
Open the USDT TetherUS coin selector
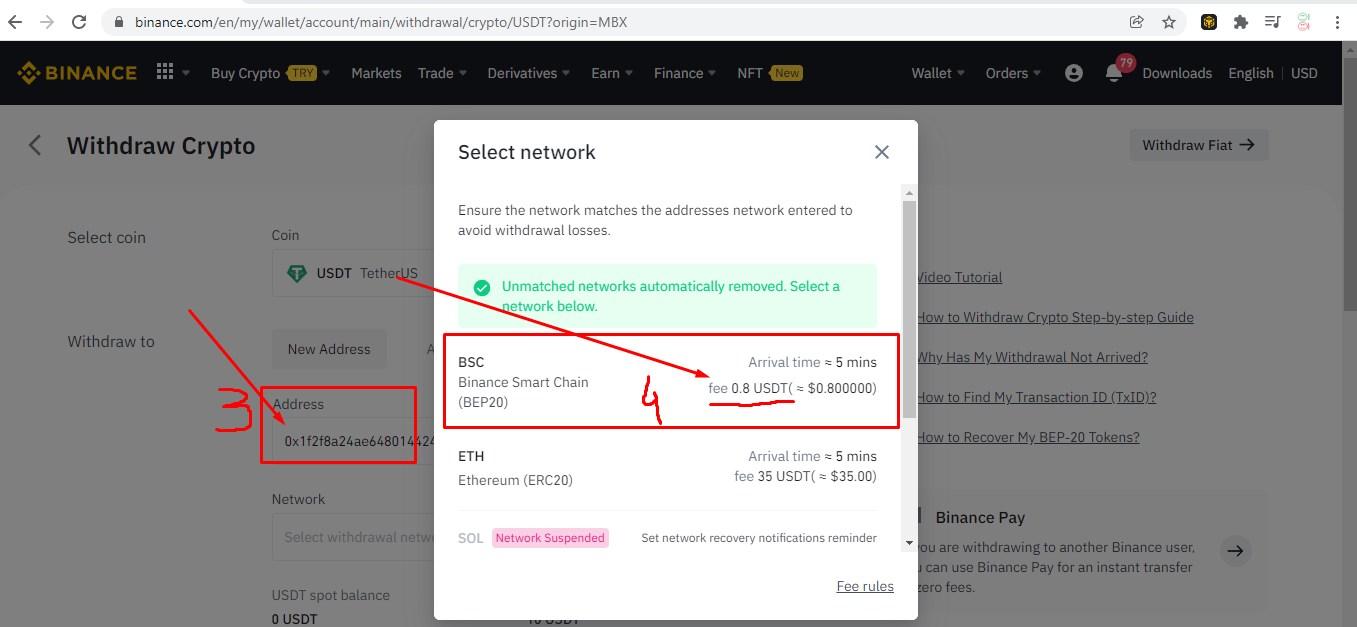pos(353,273)
